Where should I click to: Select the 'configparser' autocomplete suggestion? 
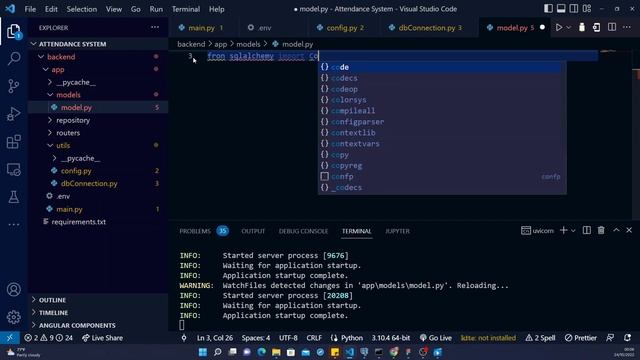[x=442, y=122]
